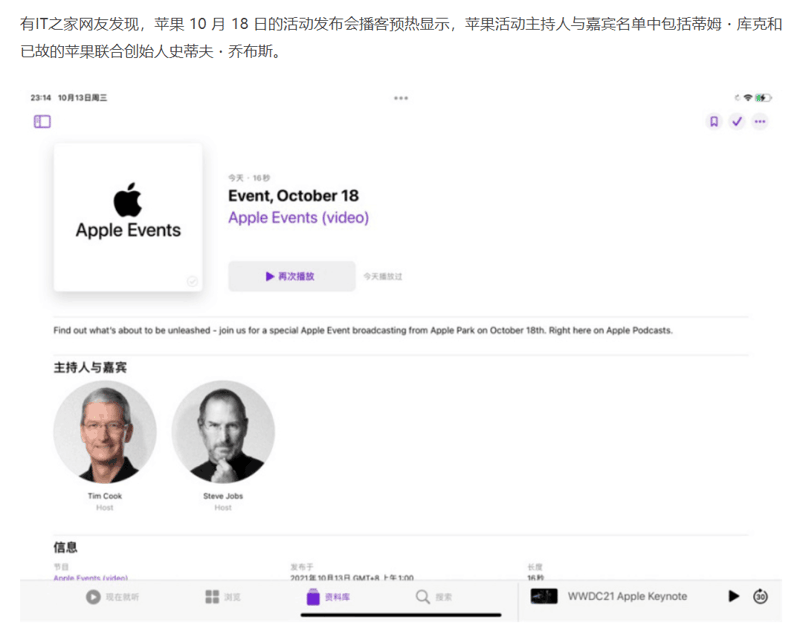Click the 今天播放过 played status text
Screen dimensions: 800x640
[383, 276]
